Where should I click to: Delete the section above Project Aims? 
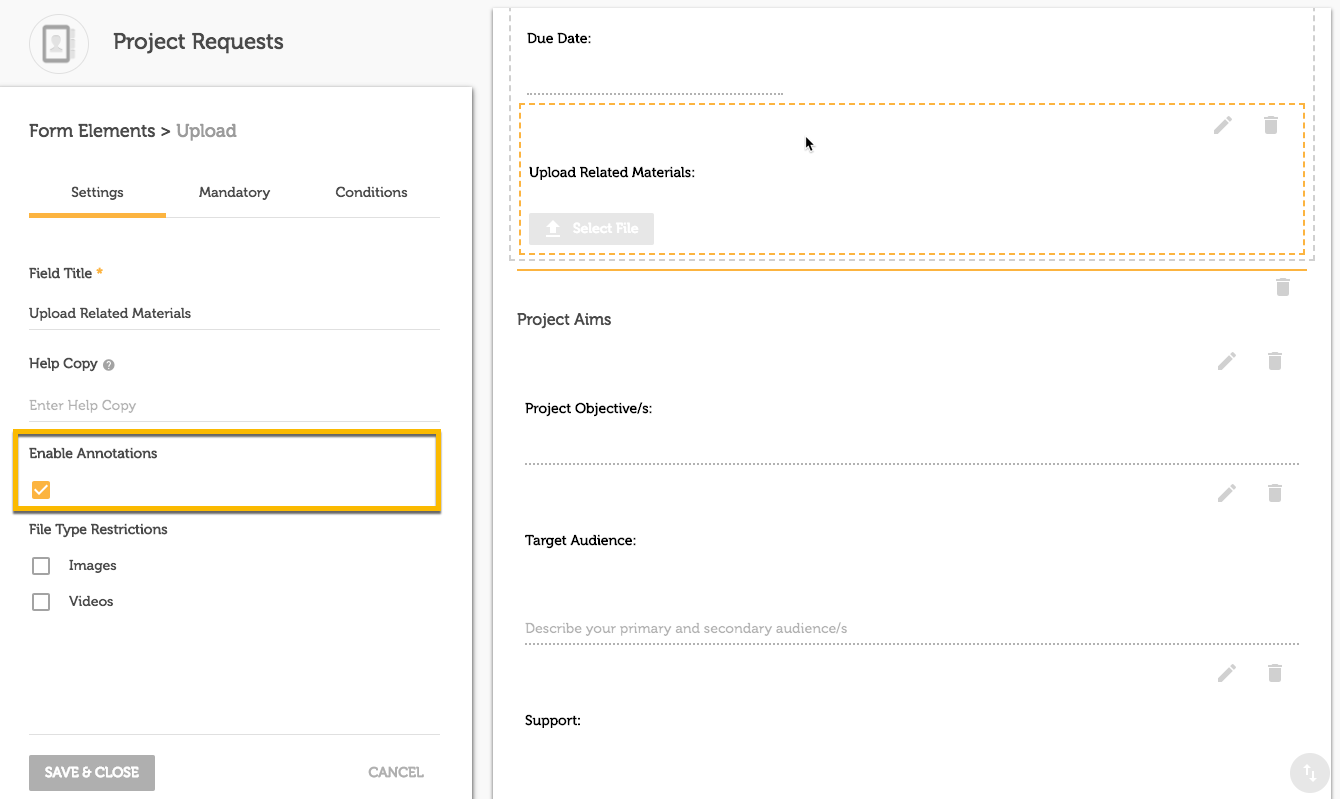1283,287
